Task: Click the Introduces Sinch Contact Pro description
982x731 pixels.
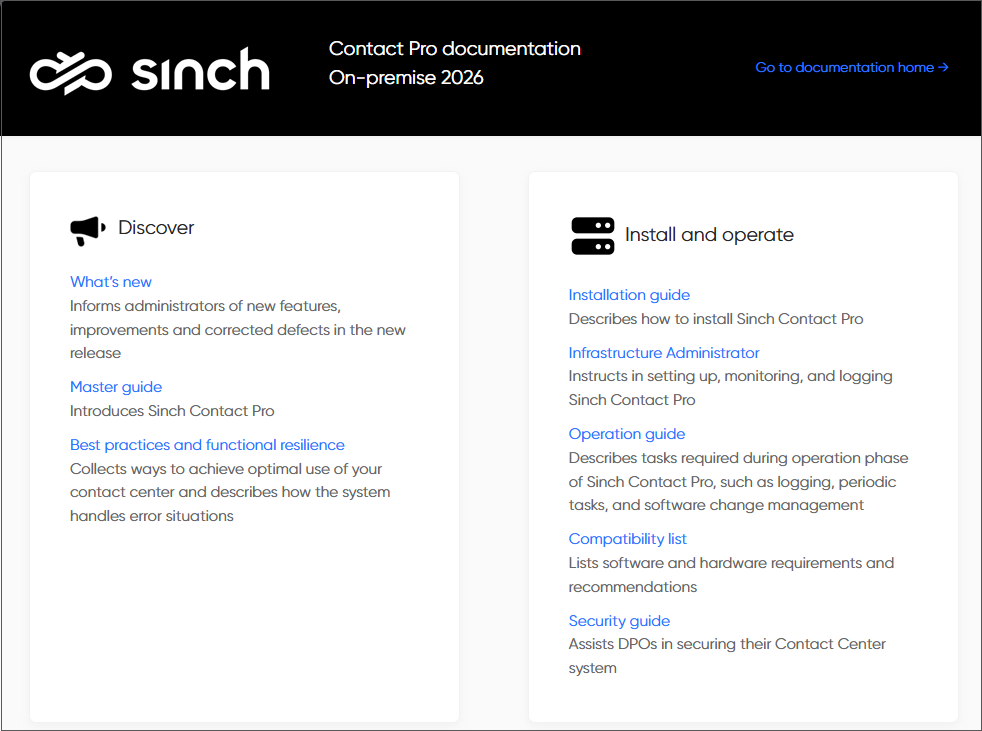Action: click(172, 411)
